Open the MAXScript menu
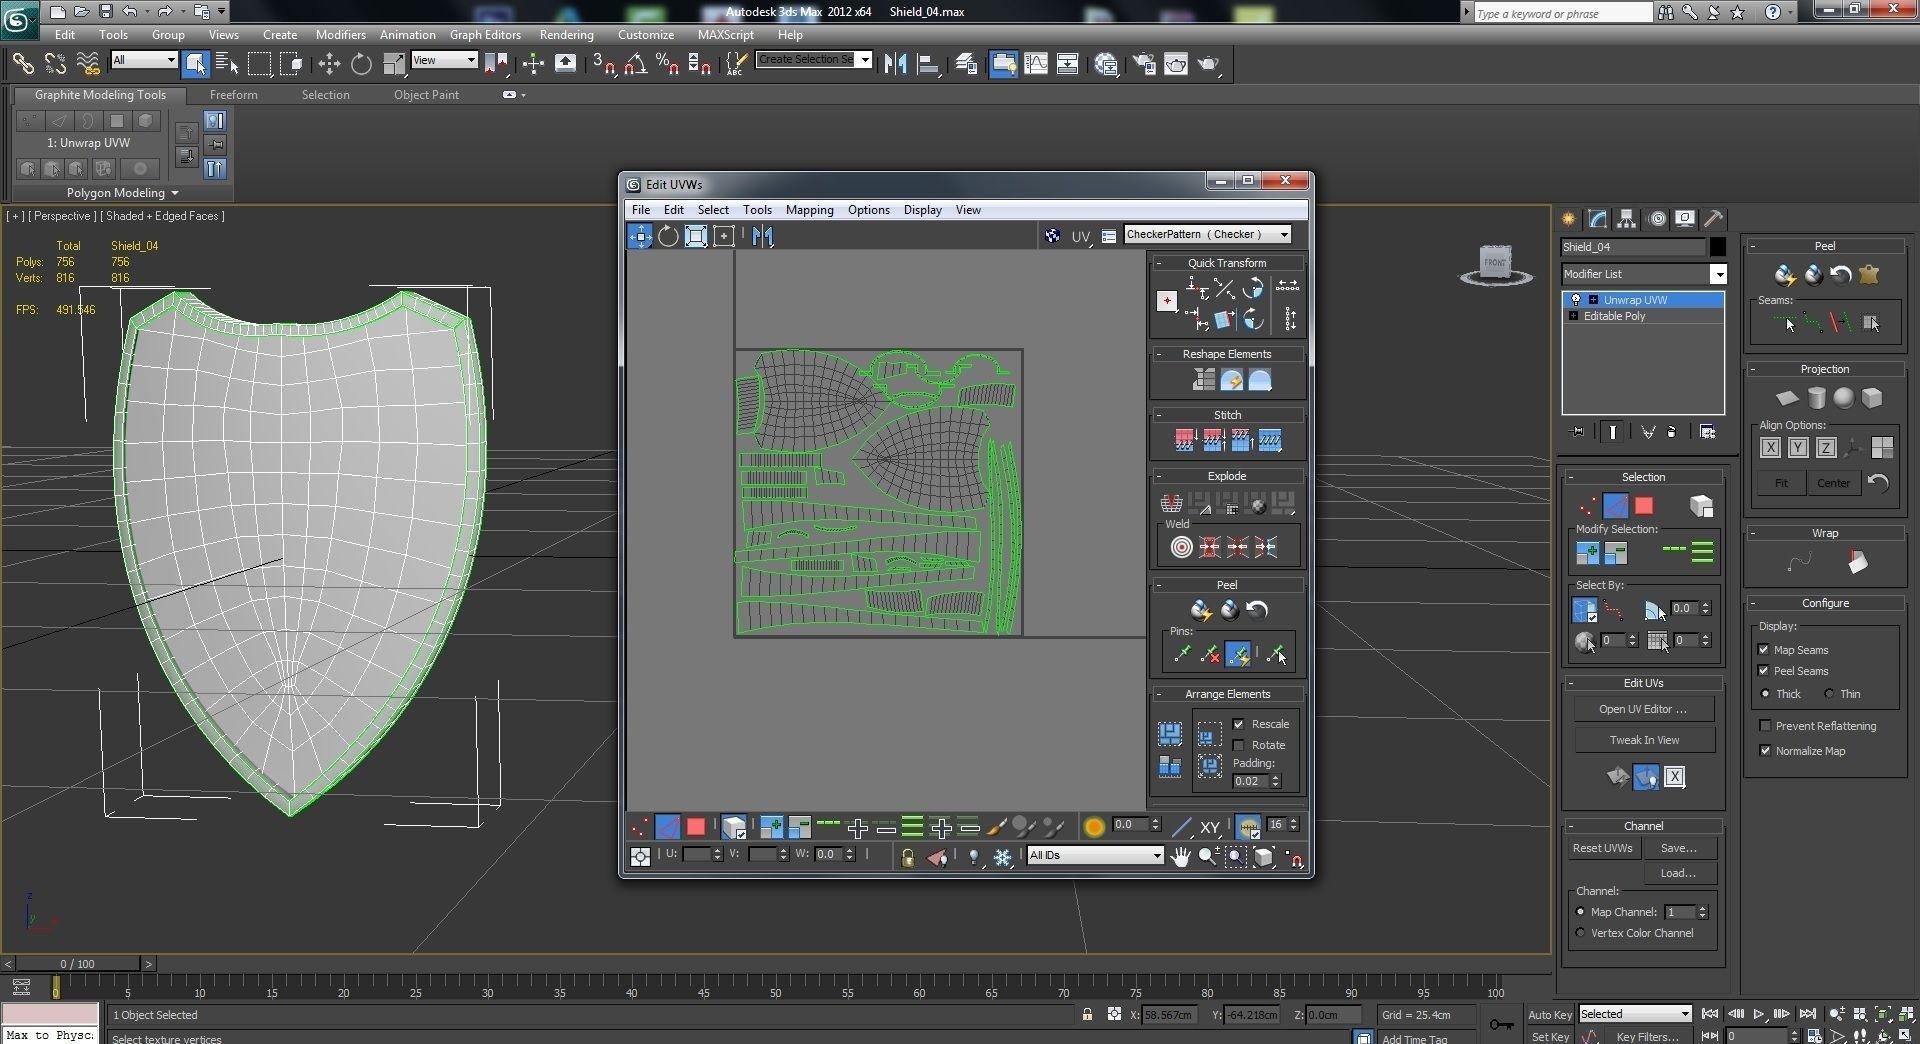 [x=726, y=34]
